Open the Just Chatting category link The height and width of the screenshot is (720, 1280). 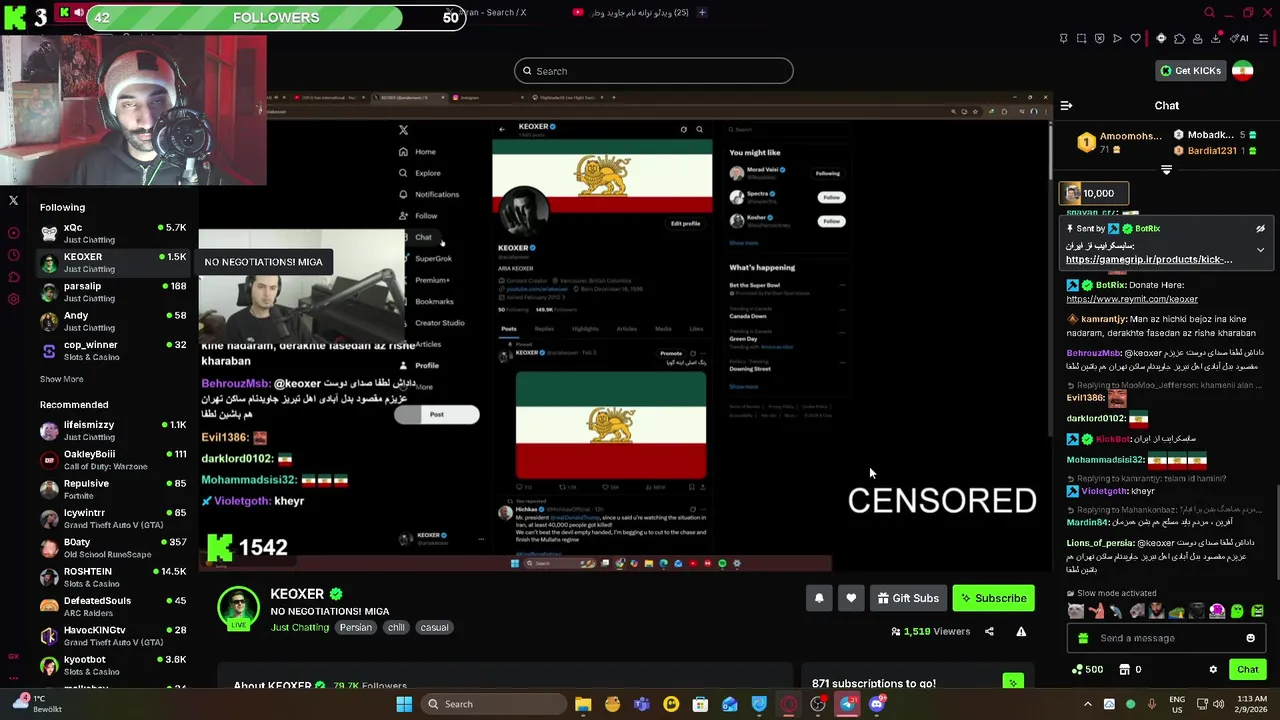[x=300, y=627]
